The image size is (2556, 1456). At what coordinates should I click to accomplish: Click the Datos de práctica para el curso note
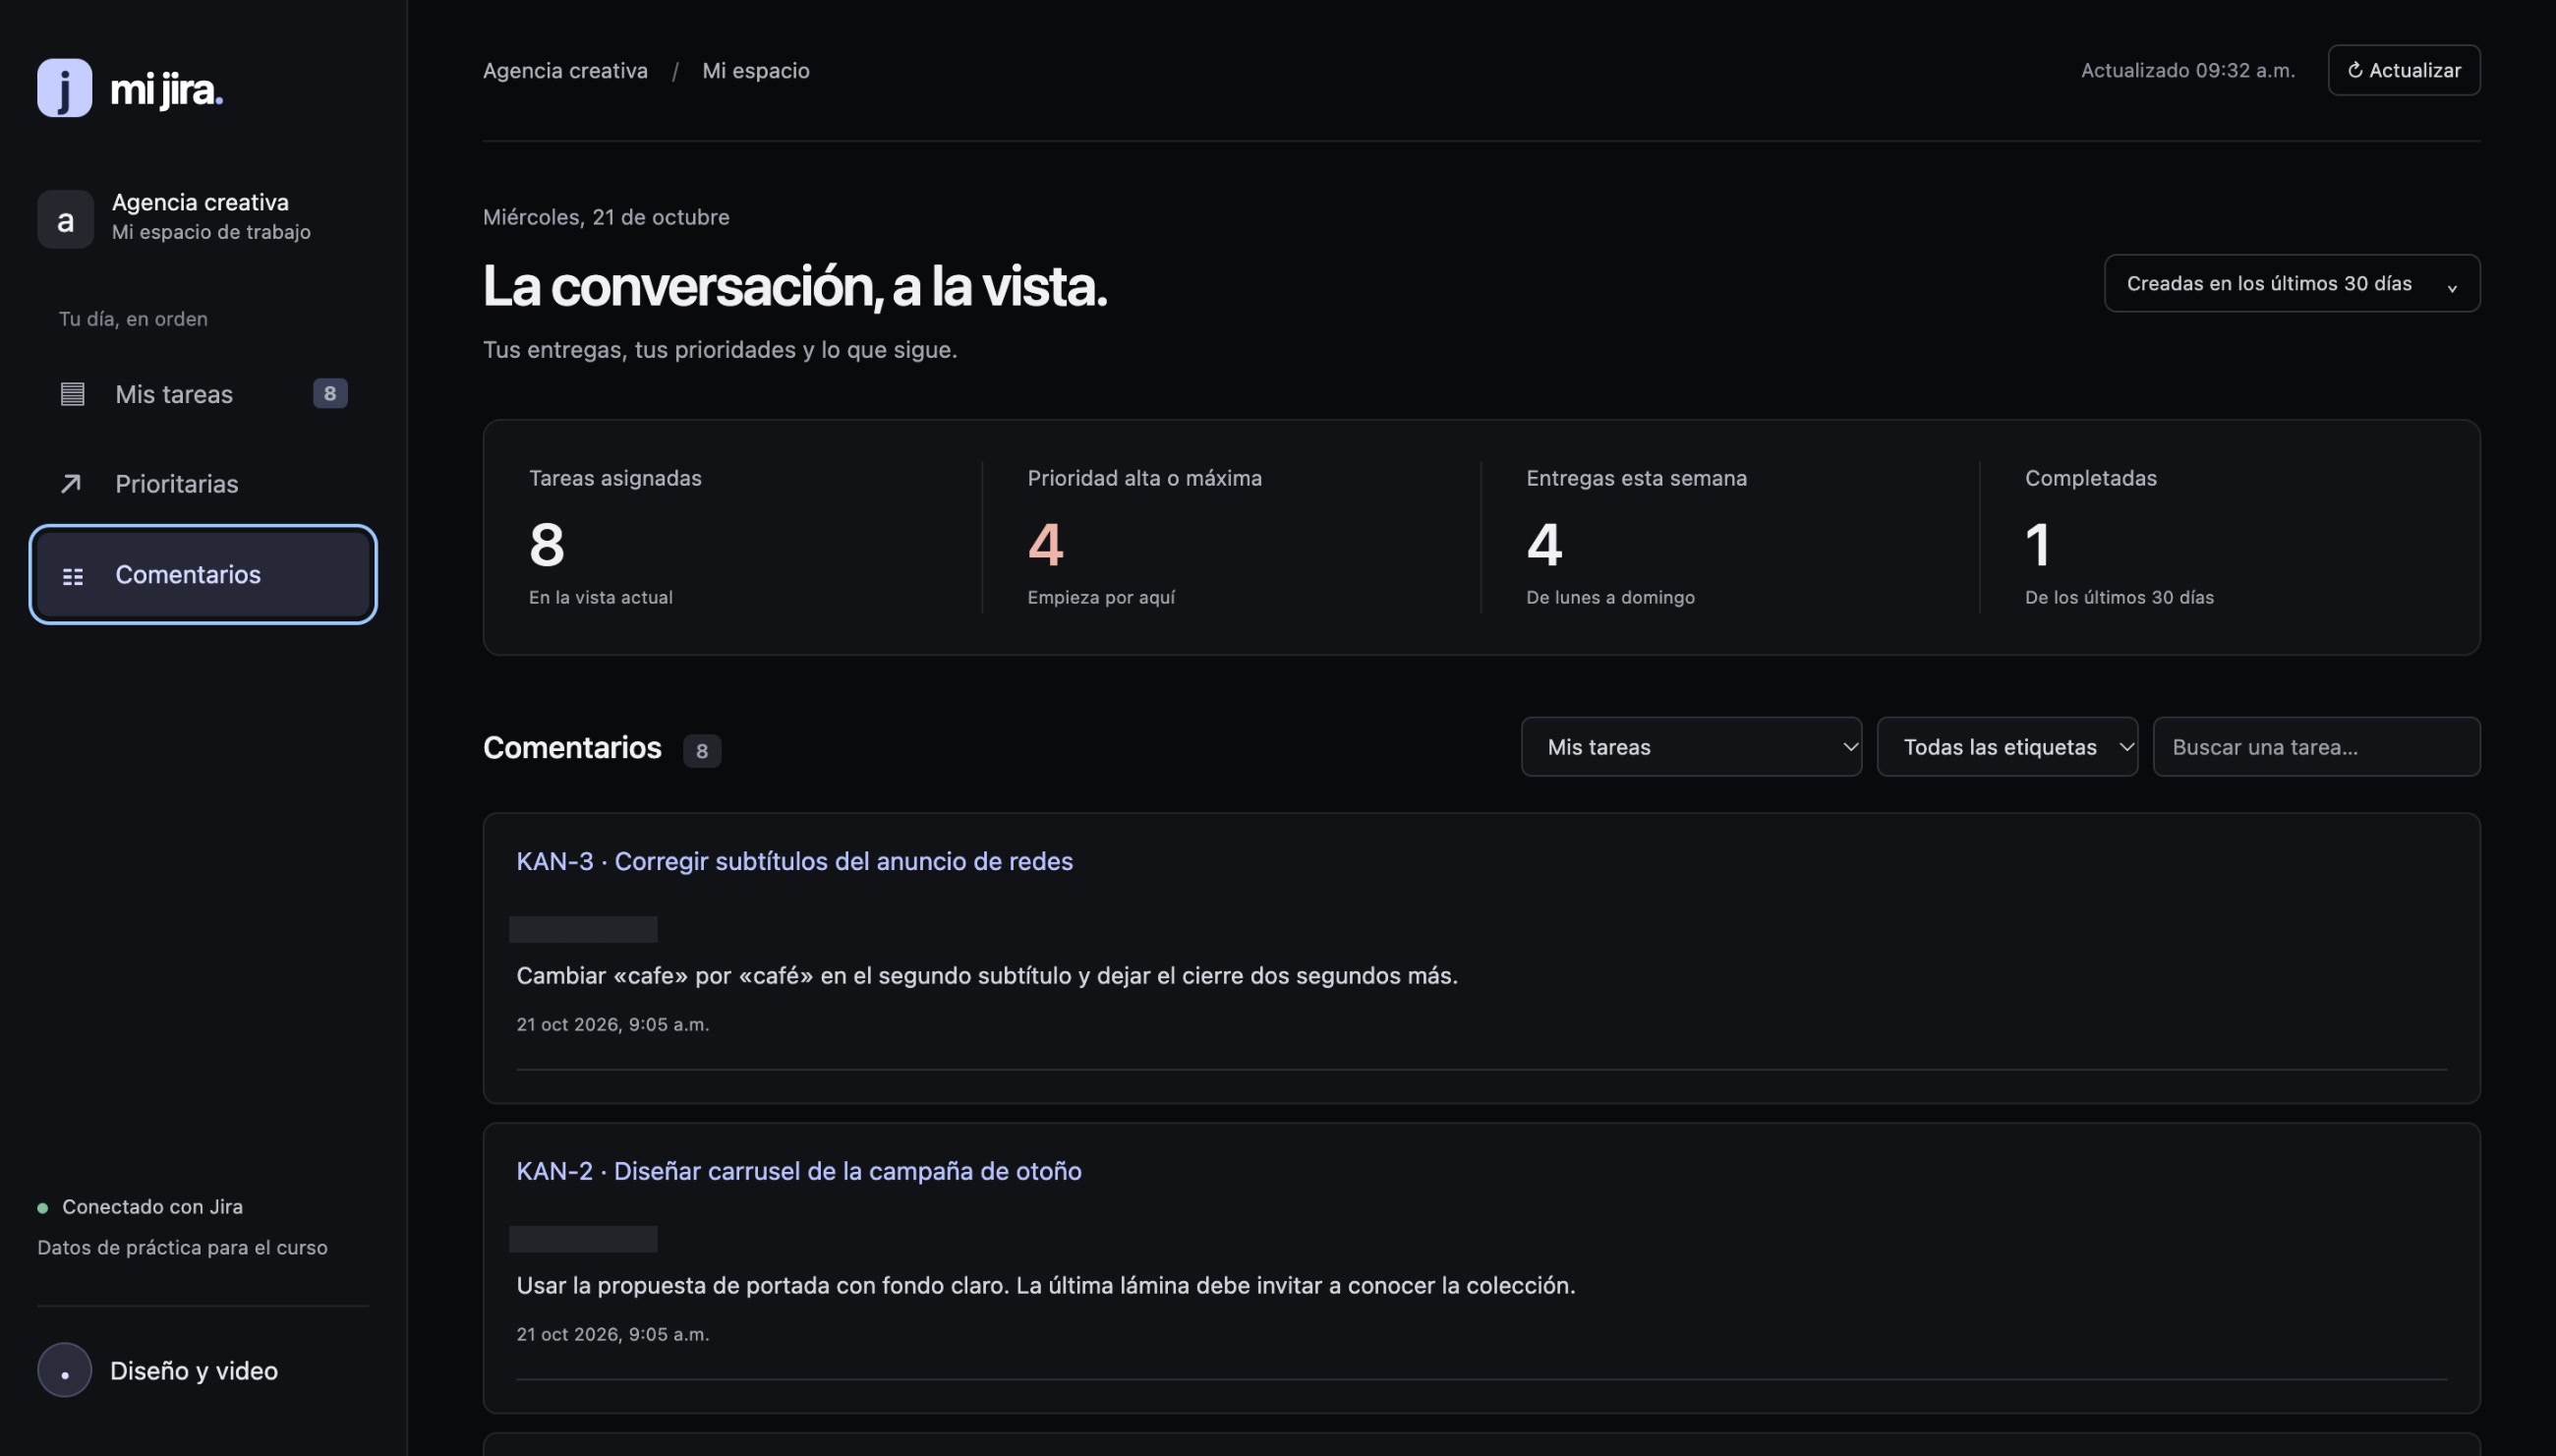point(182,1247)
